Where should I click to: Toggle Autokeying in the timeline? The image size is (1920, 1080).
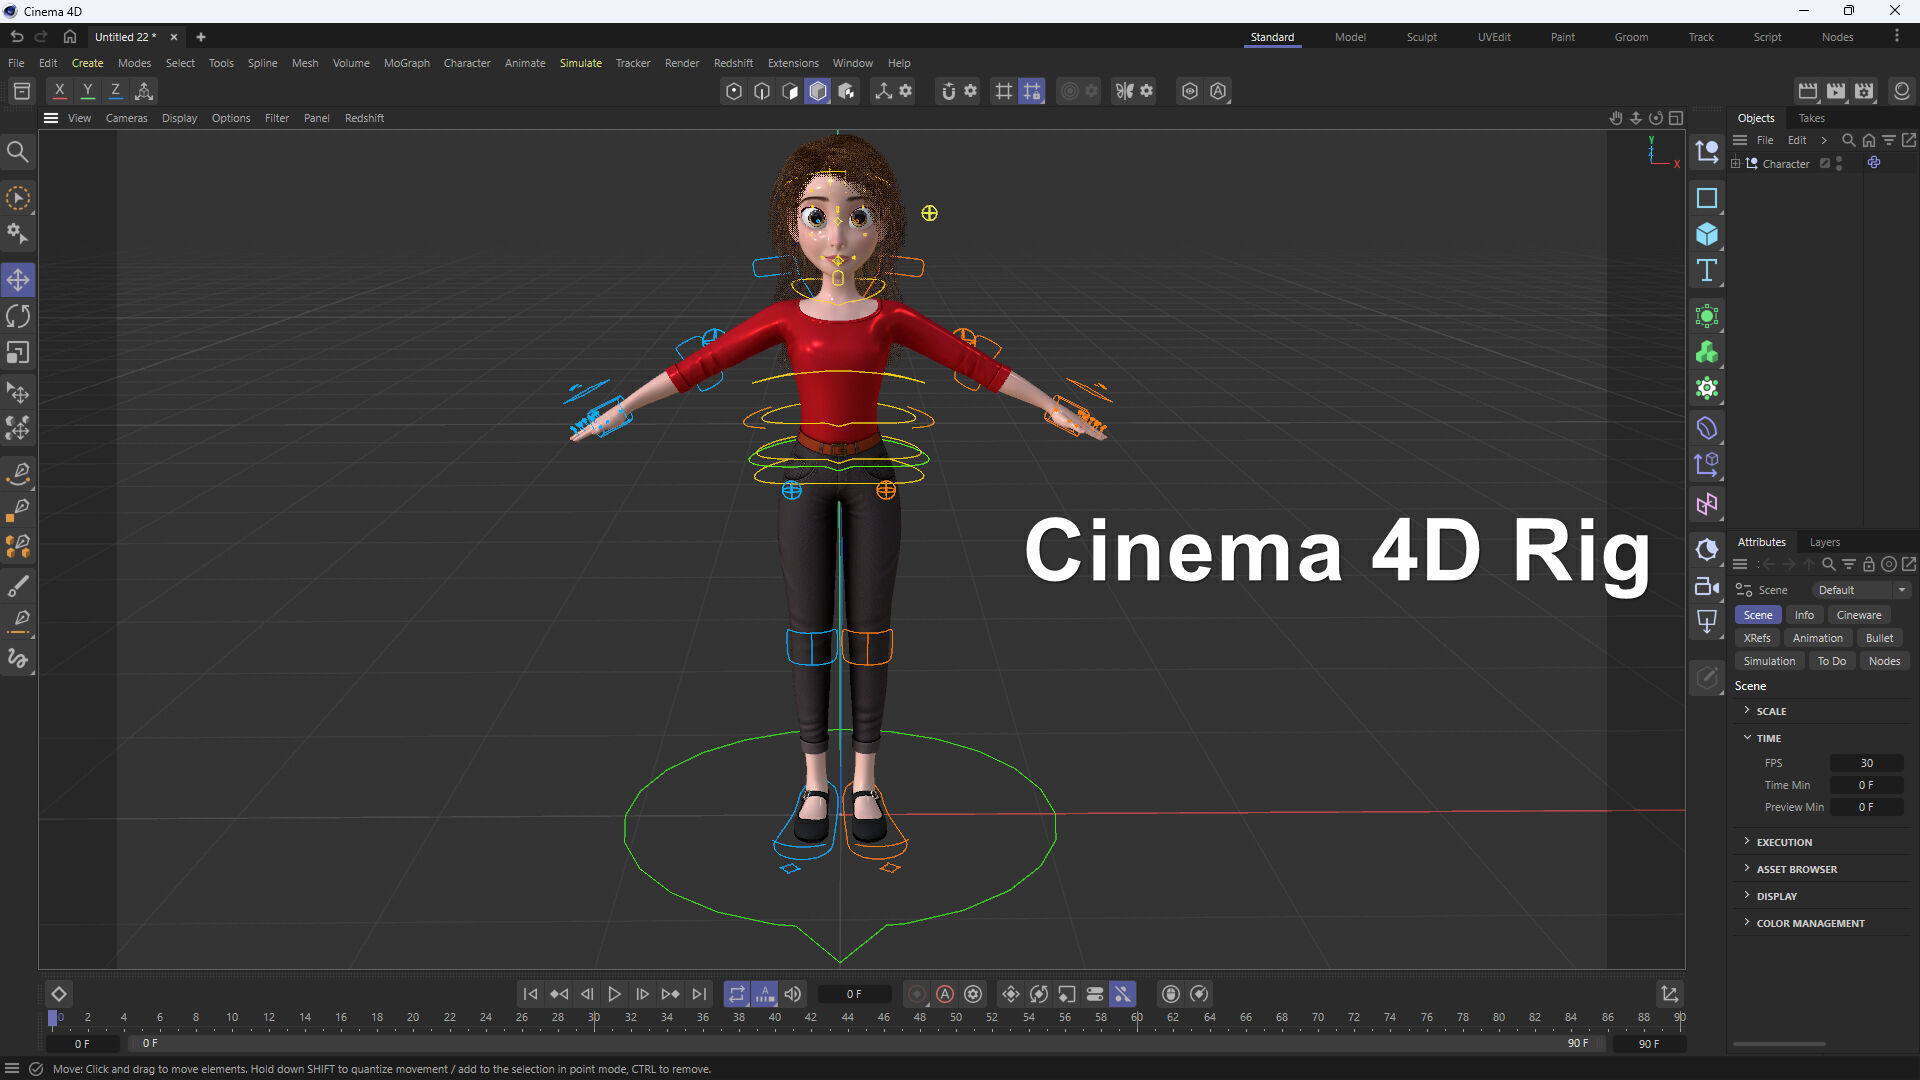click(x=945, y=994)
